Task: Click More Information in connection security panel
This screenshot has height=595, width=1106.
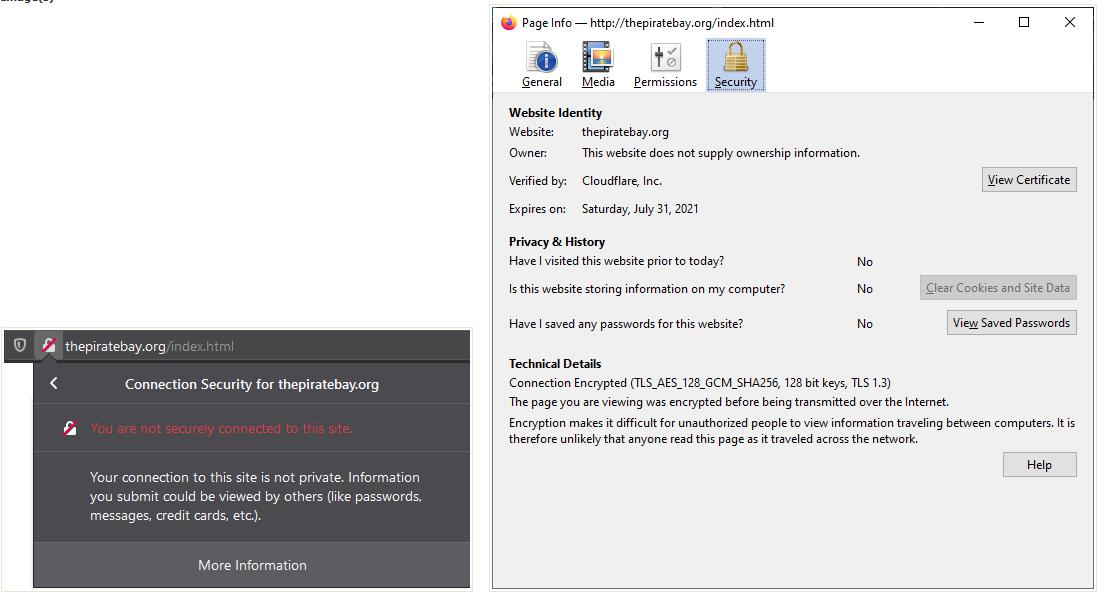Action: click(x=252, y=565)
